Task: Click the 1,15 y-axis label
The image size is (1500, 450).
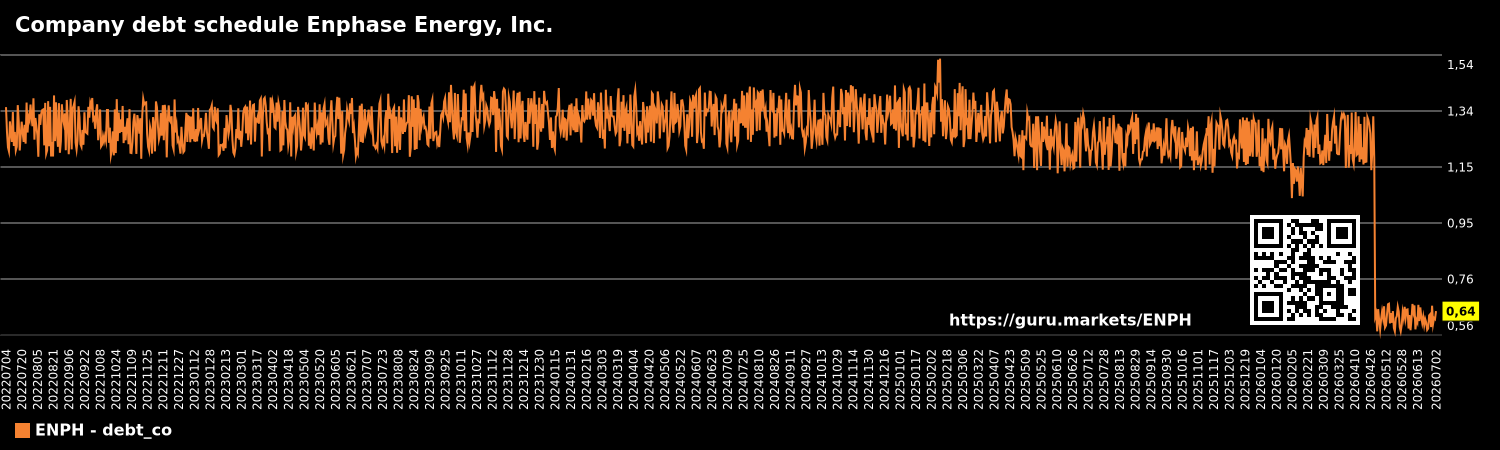Action: (1460, 167)
